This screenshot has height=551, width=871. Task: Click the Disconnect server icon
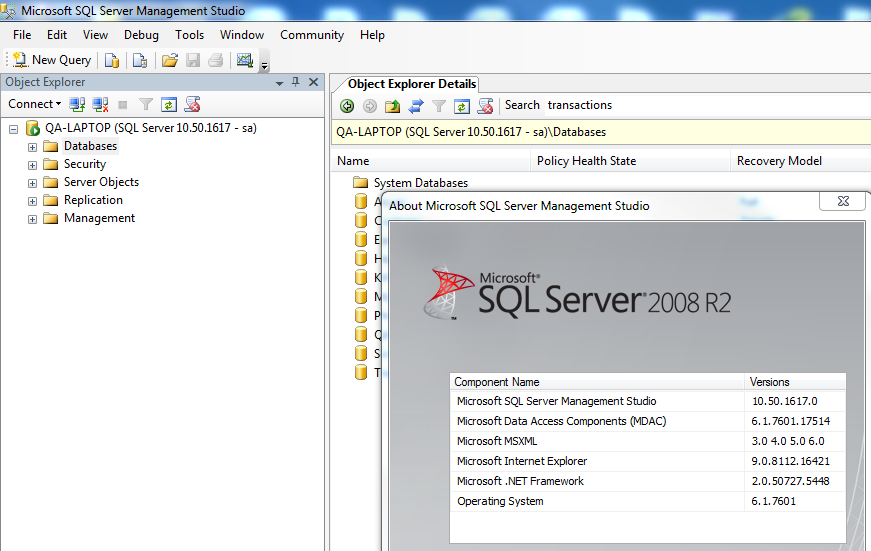(x=100, y=104)
